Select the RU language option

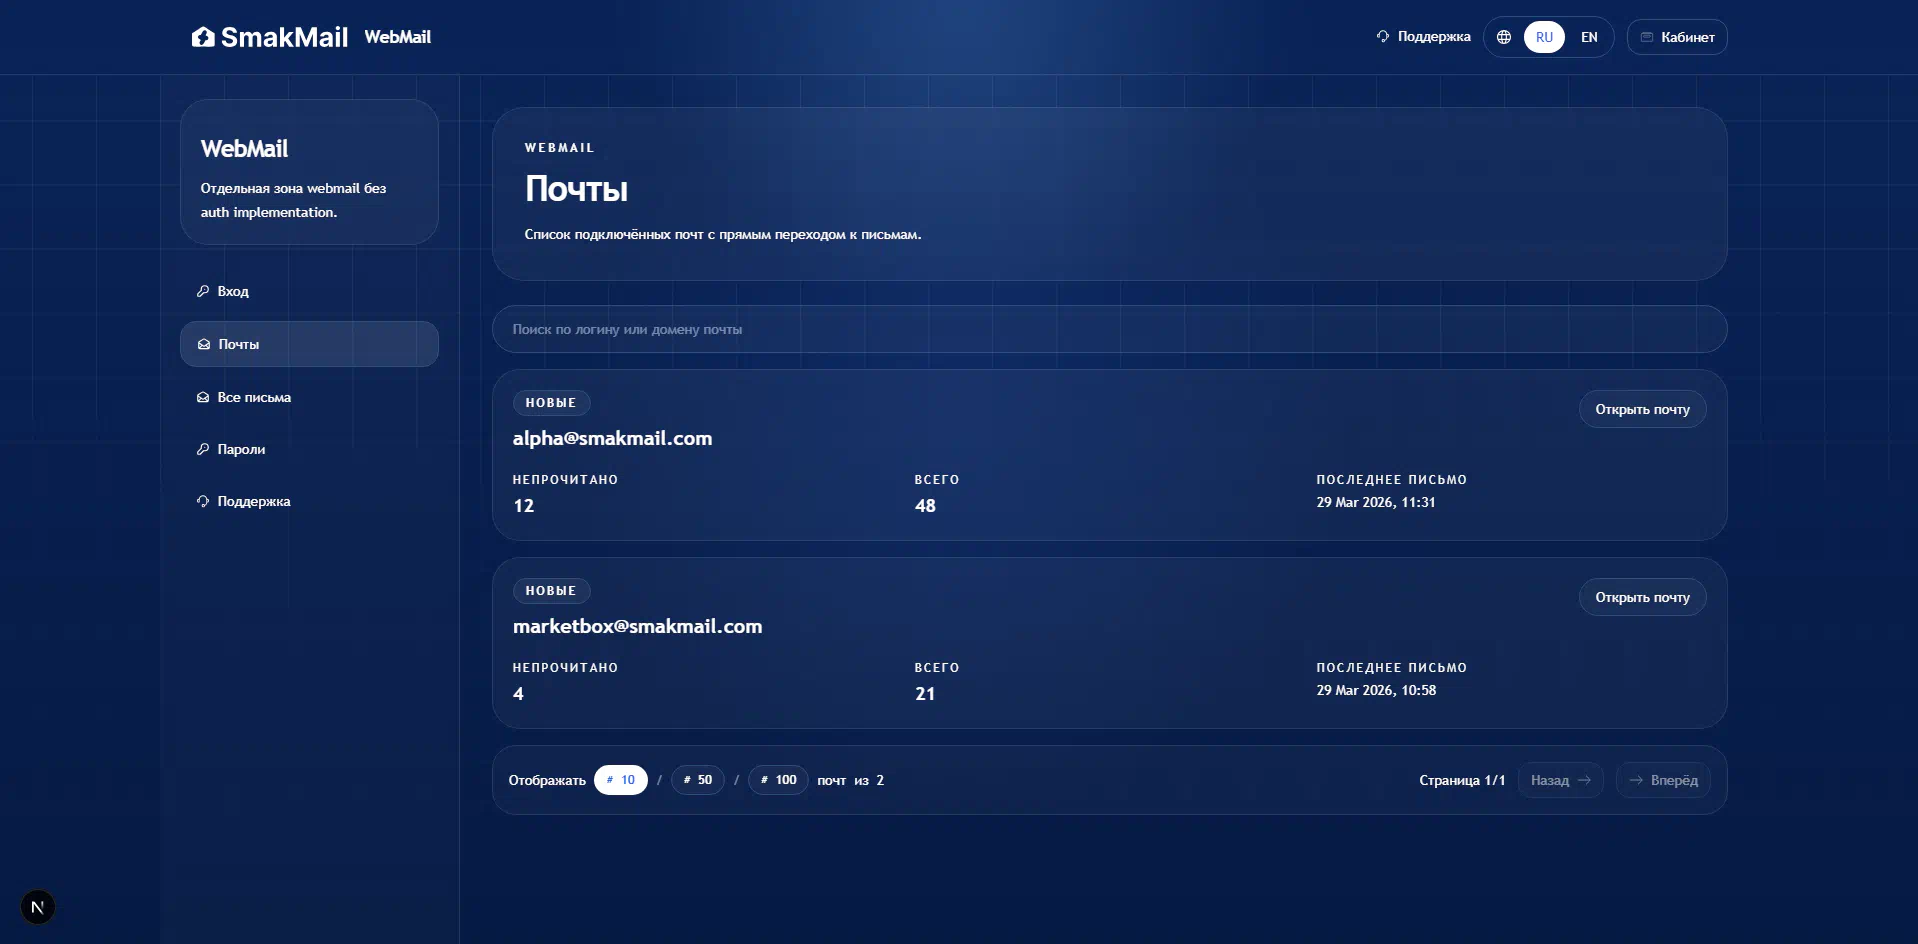[x=1544, y=37]
